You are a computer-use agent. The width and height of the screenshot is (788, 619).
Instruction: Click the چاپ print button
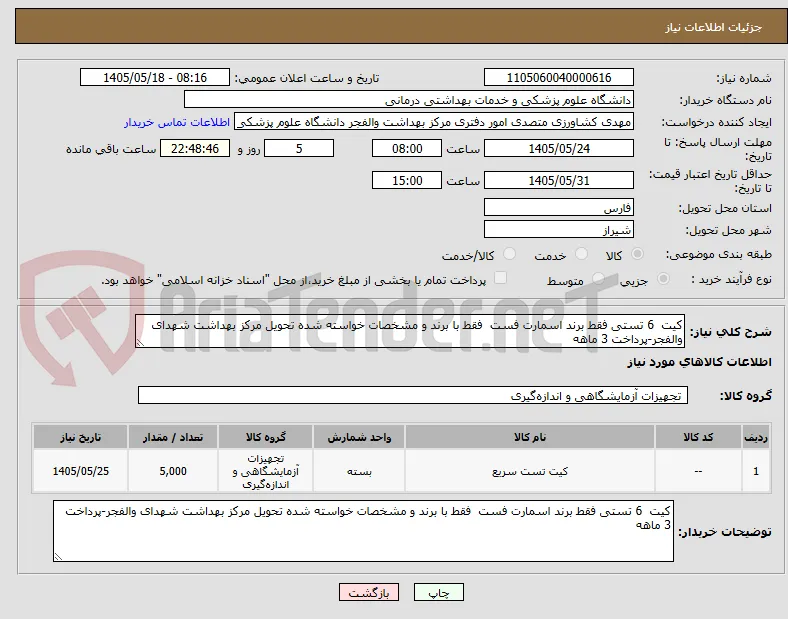[x=438, y=592]
